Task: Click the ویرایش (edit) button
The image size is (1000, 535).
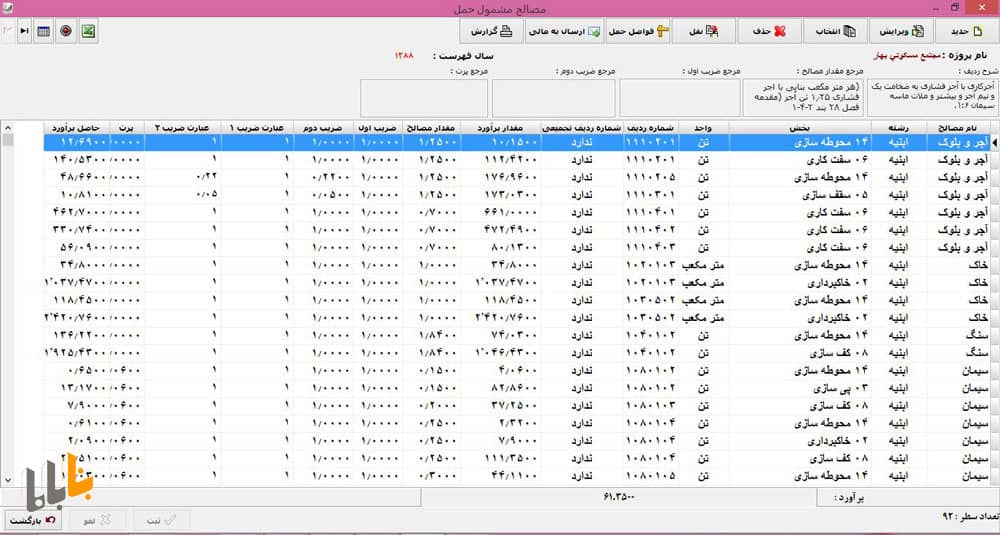Action: [x=902, y=31]
